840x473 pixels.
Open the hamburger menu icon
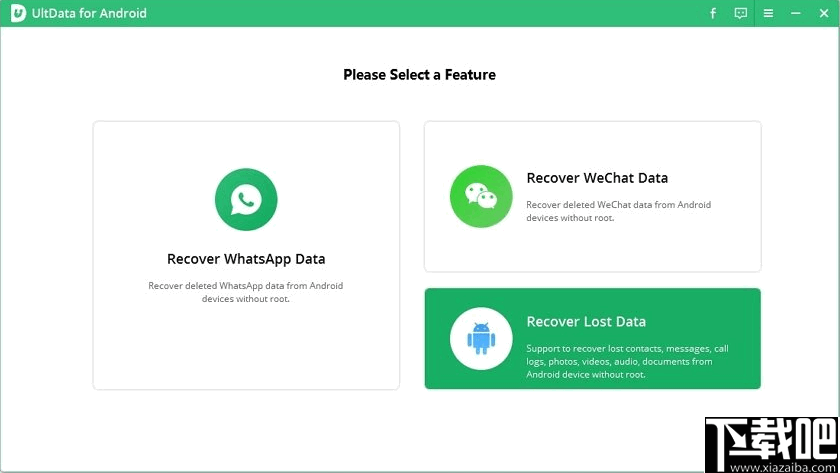click(768, 13)
